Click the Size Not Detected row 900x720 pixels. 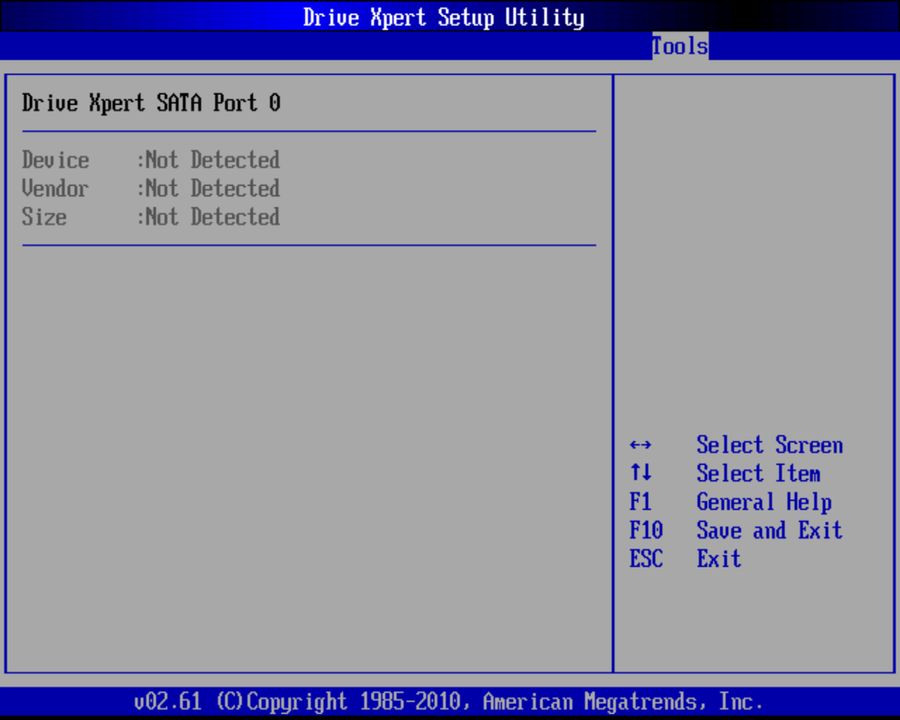point(151,217)
